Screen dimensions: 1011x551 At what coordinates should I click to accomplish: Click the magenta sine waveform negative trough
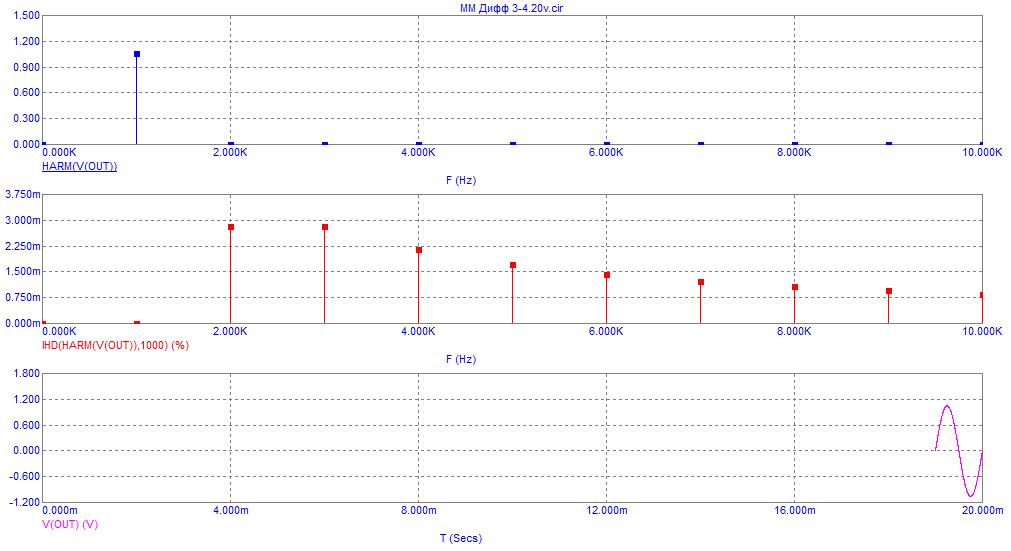tap(970, 496)
